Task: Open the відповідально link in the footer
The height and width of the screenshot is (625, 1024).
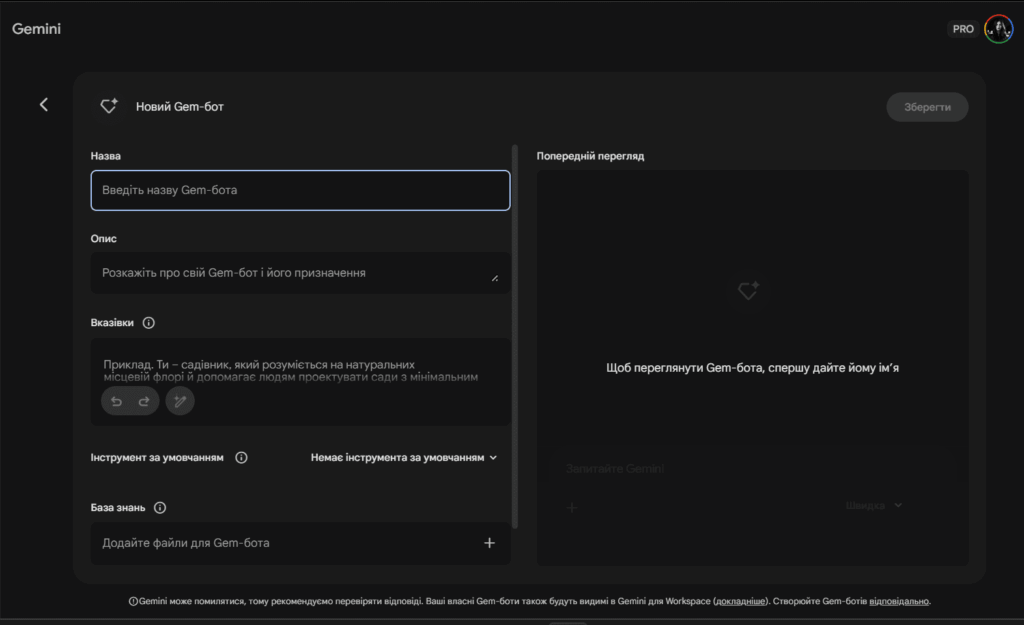Action: 899,601
